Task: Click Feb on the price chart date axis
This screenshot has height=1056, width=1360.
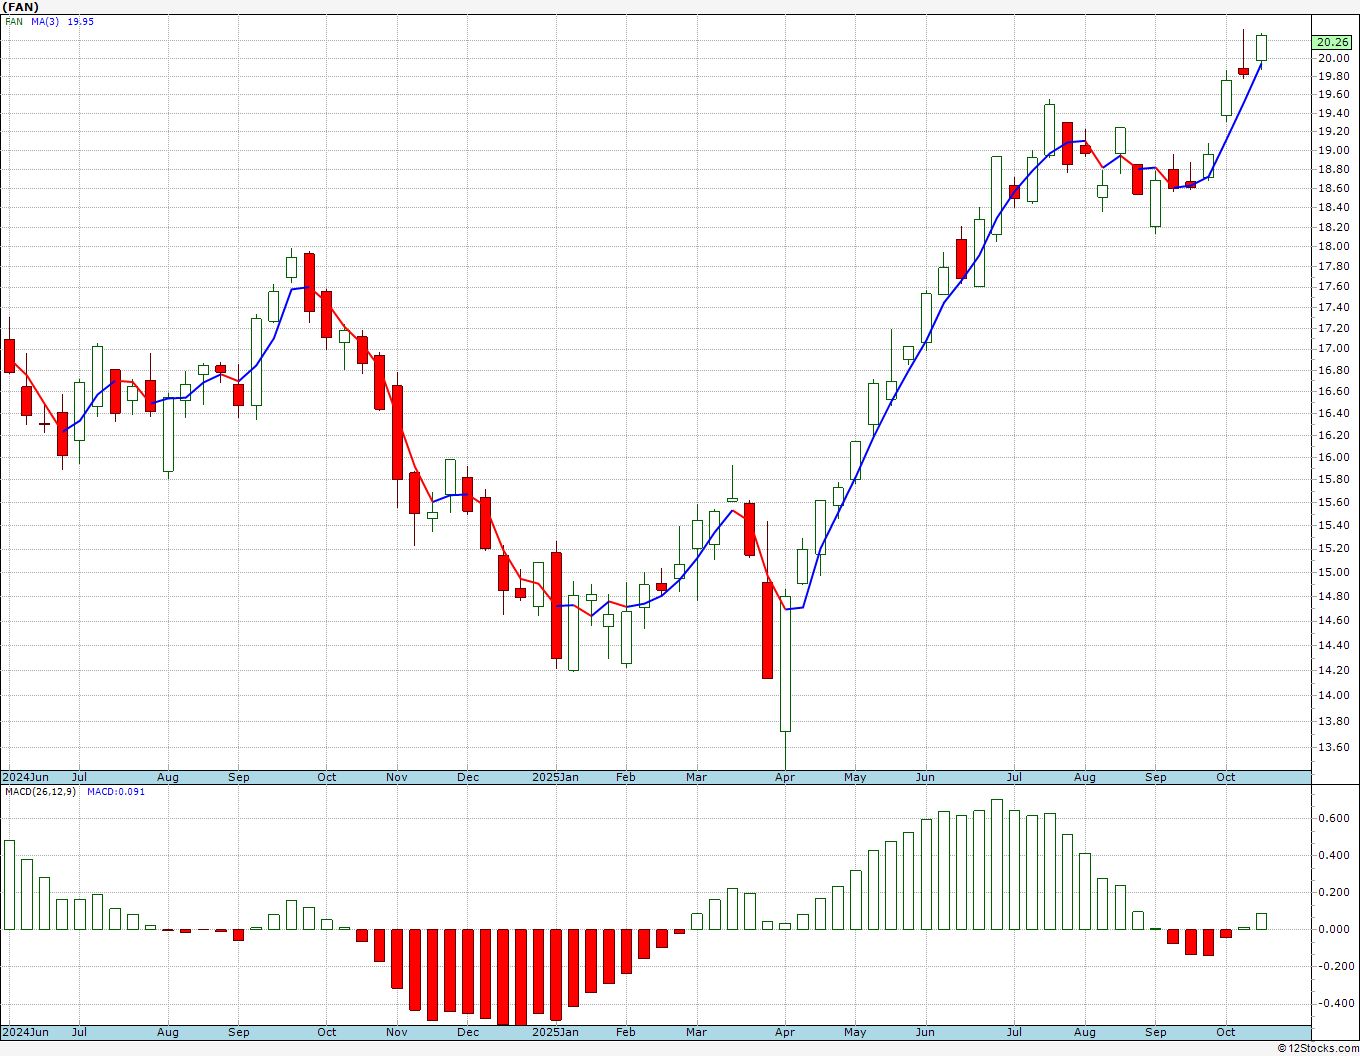Action: 625,777
